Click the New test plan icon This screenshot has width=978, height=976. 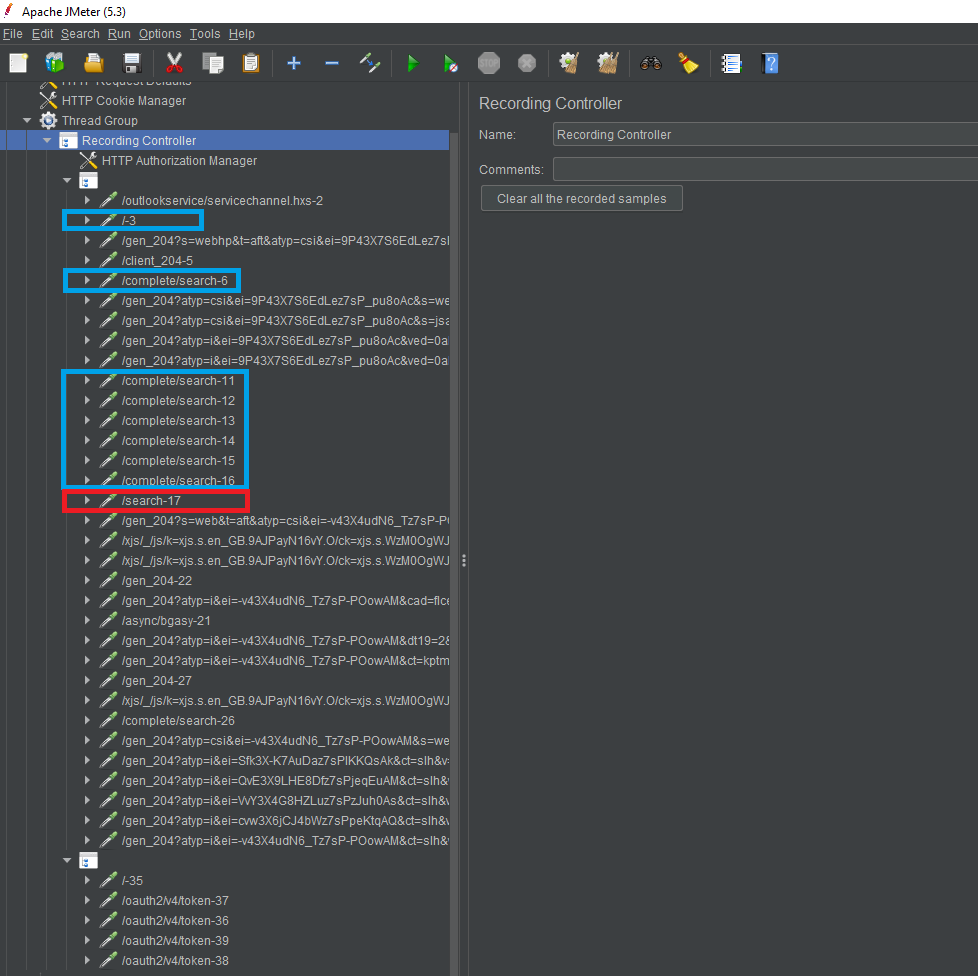[x=18, y=63]
